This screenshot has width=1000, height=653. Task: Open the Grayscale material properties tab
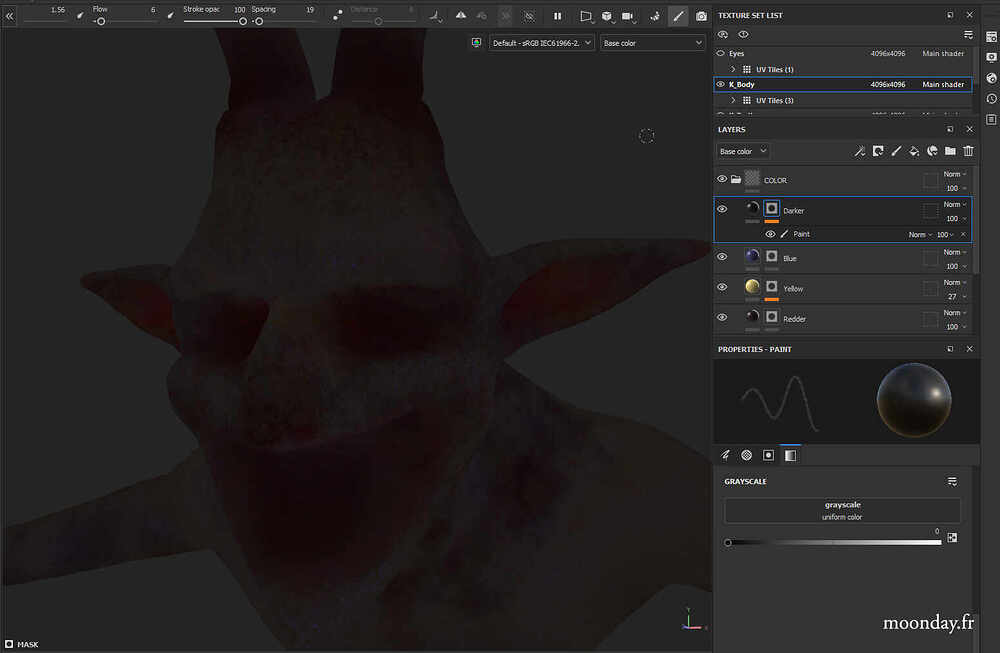790,455
